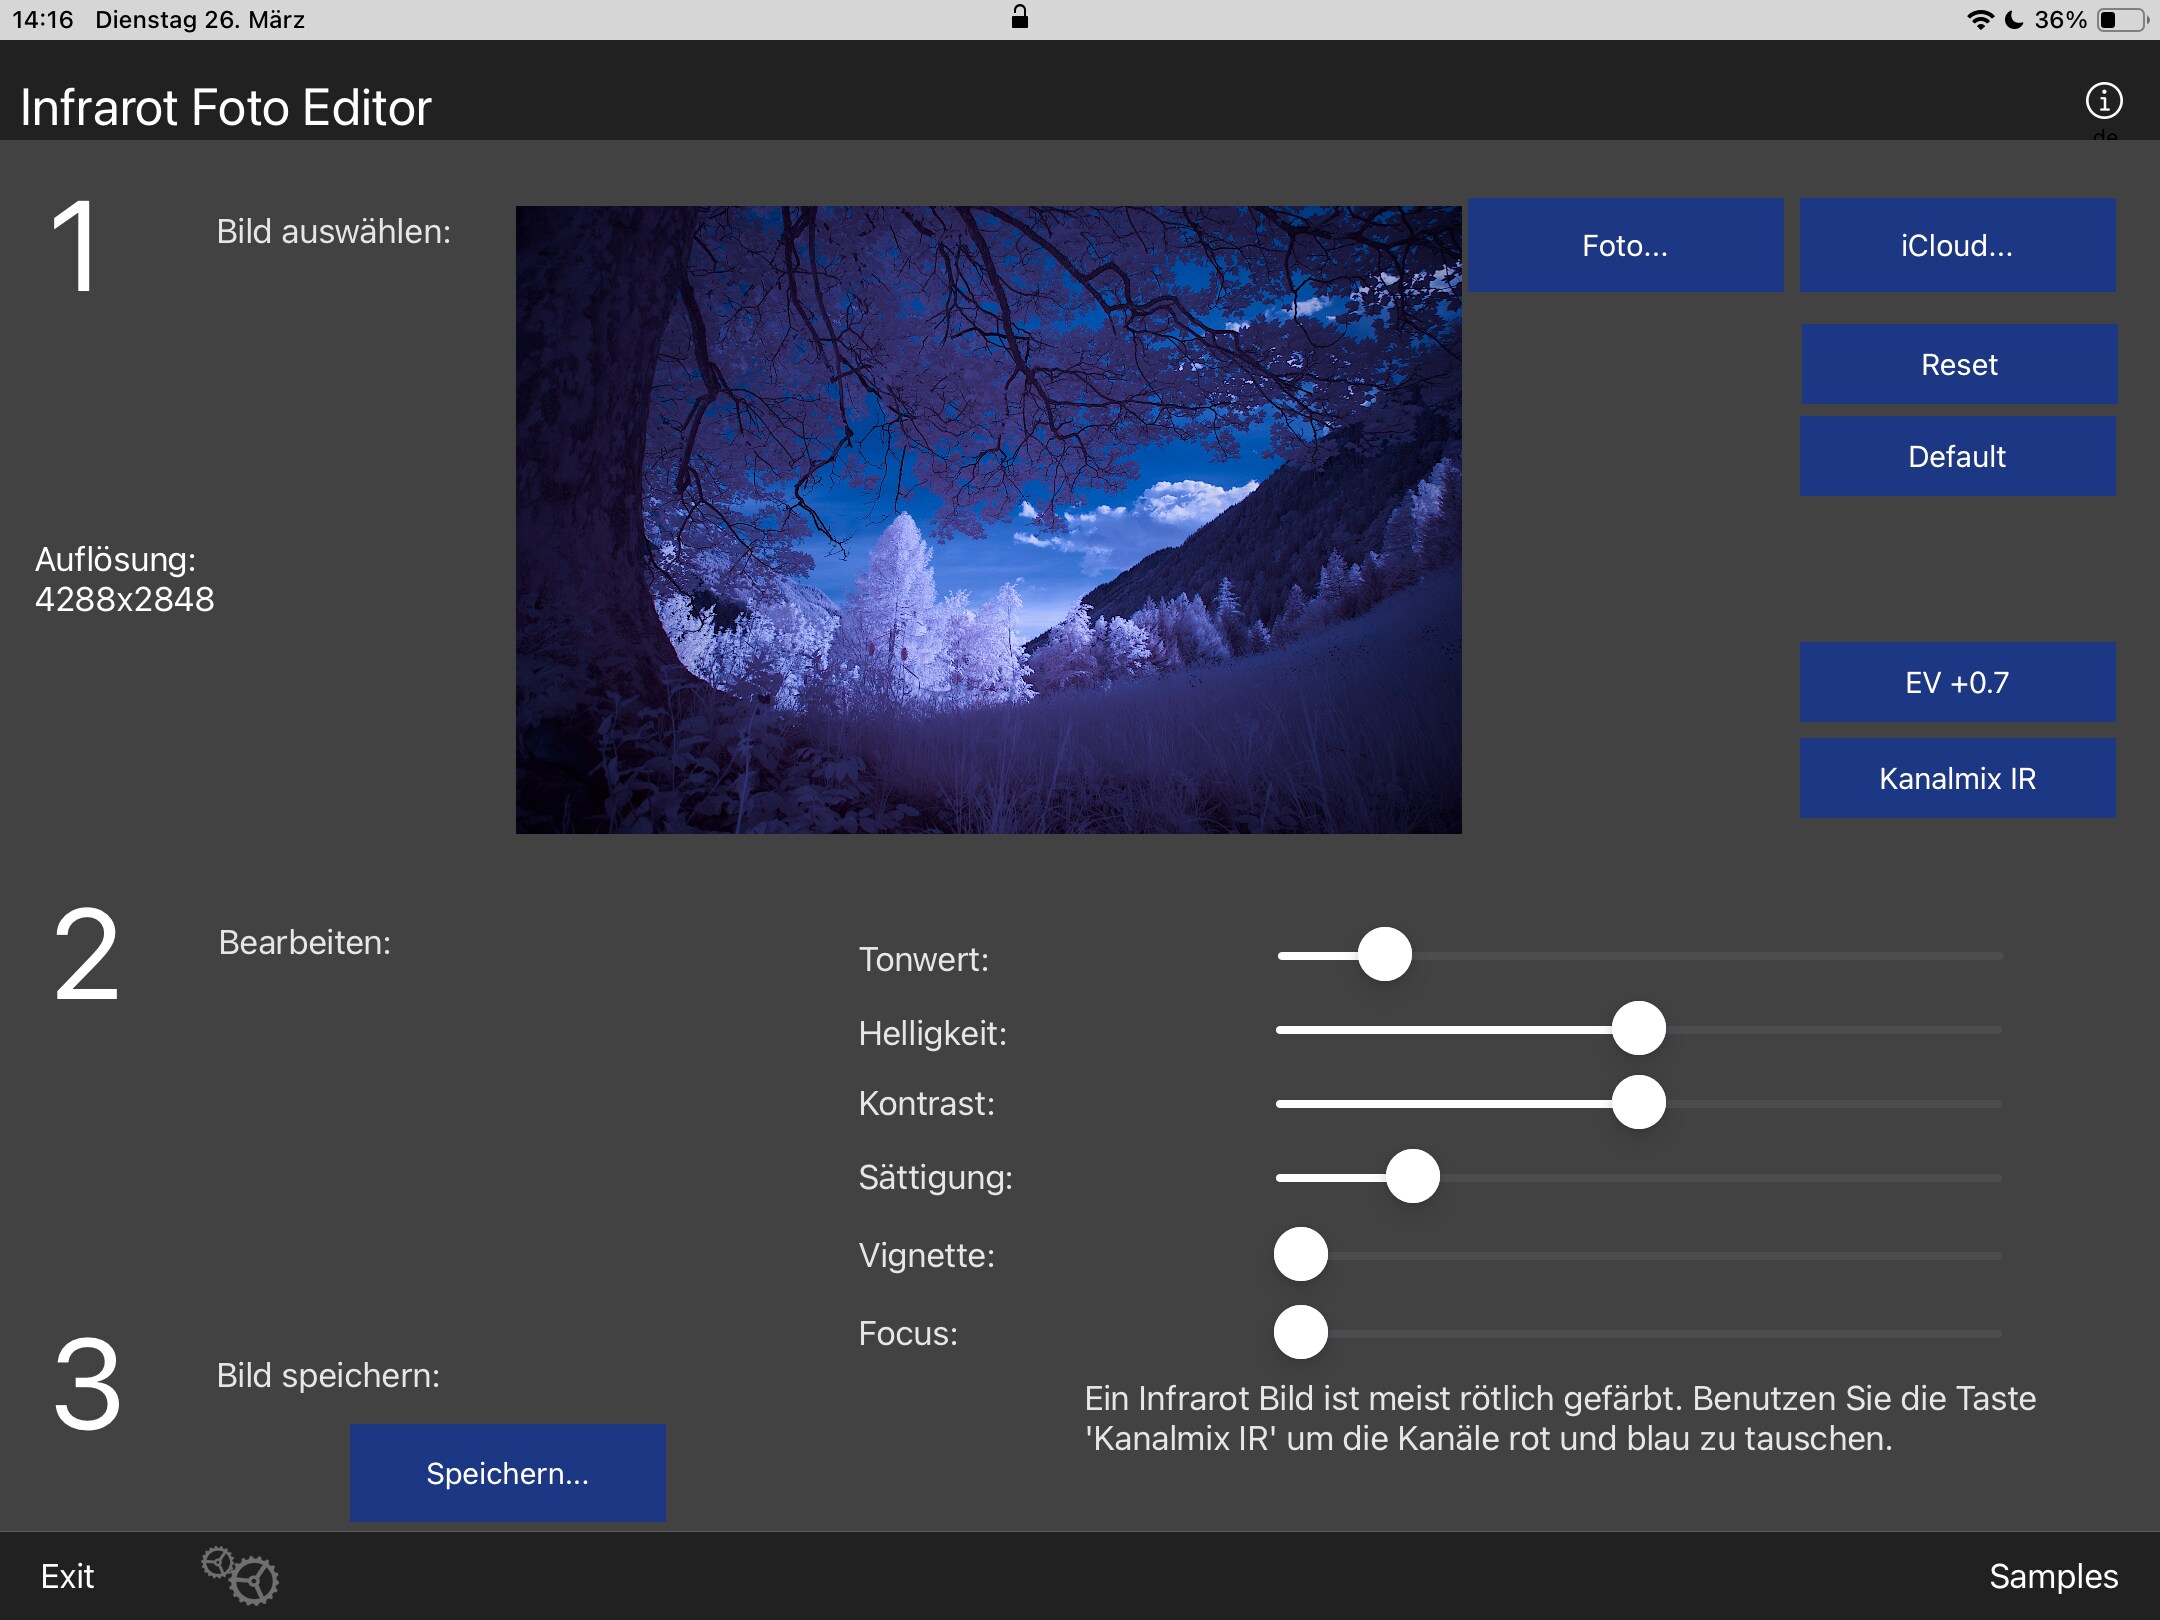Open settings via the gears icon
Viewport: 2160px width, 1620px height.
[240, 1575]
